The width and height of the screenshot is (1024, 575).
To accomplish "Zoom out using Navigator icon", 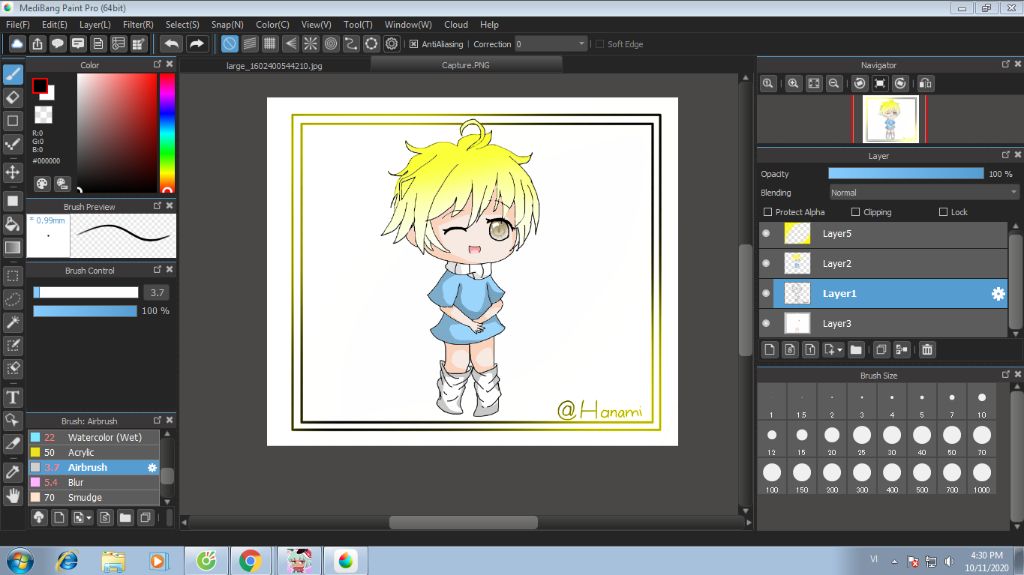I will click(x=834, y=84).
